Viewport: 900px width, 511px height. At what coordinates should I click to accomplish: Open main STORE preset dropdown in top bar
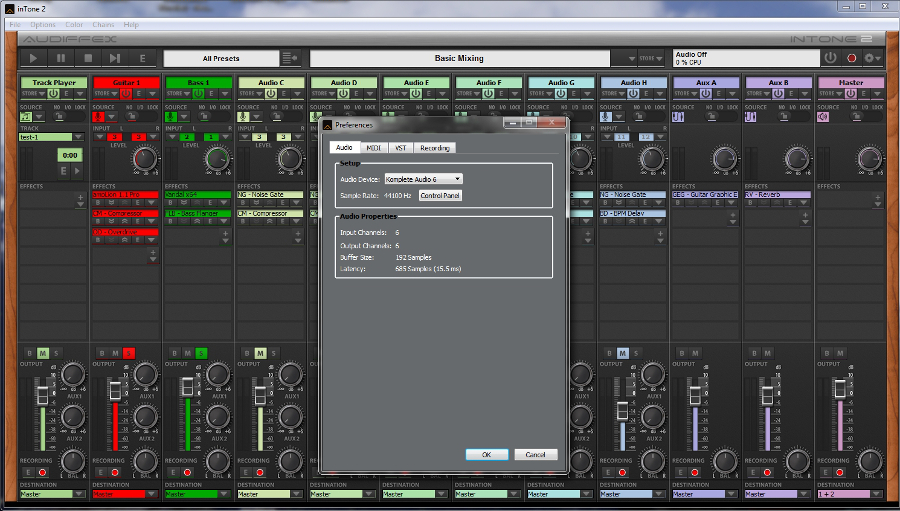click(650, 58)
